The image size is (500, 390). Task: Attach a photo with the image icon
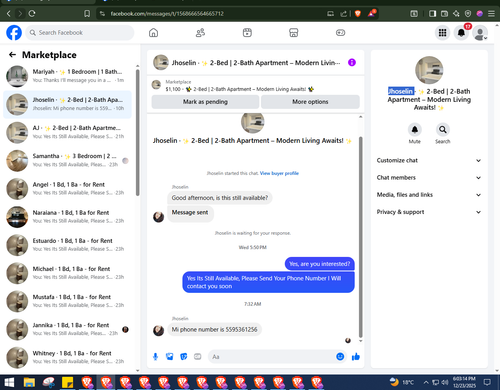click(x=170, y=357)
